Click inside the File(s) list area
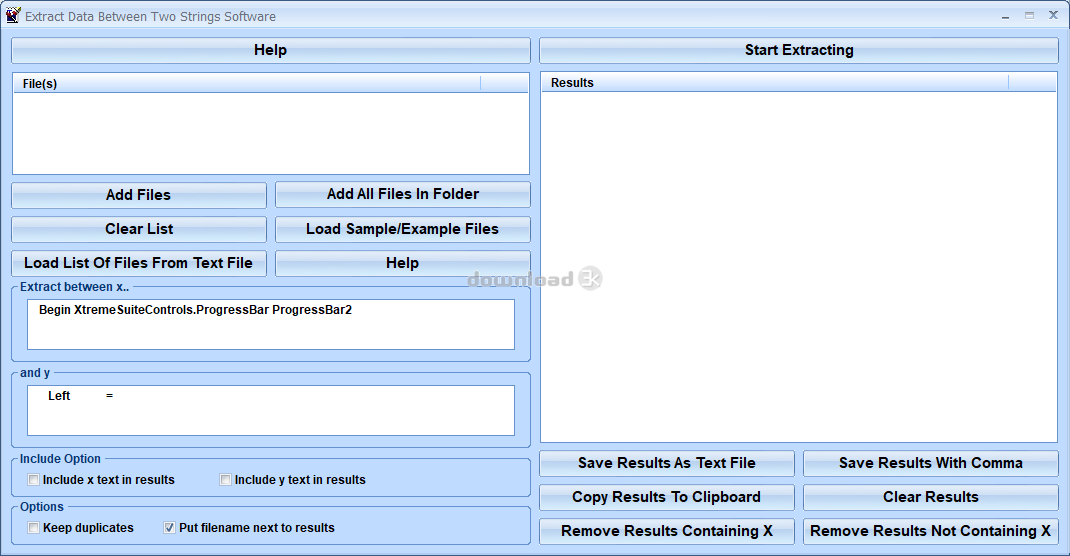This screenshot has width=1070, height=556. tap(271, 133)
